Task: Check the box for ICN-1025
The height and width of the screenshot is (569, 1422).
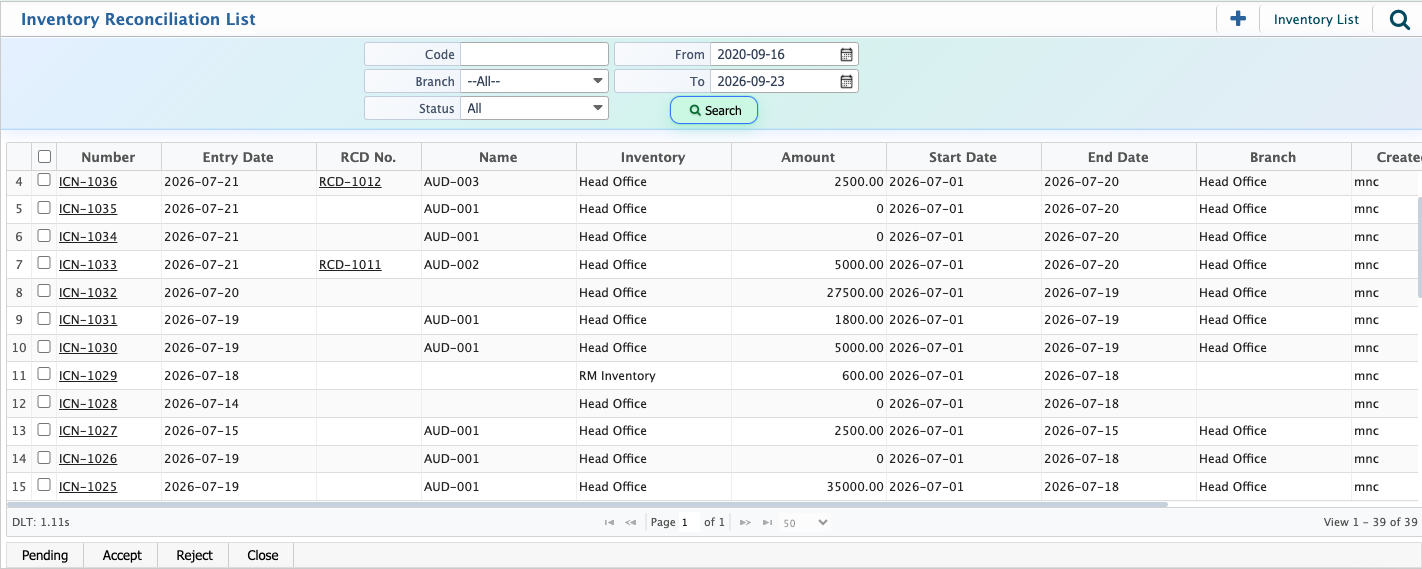Action: [44, 486]
